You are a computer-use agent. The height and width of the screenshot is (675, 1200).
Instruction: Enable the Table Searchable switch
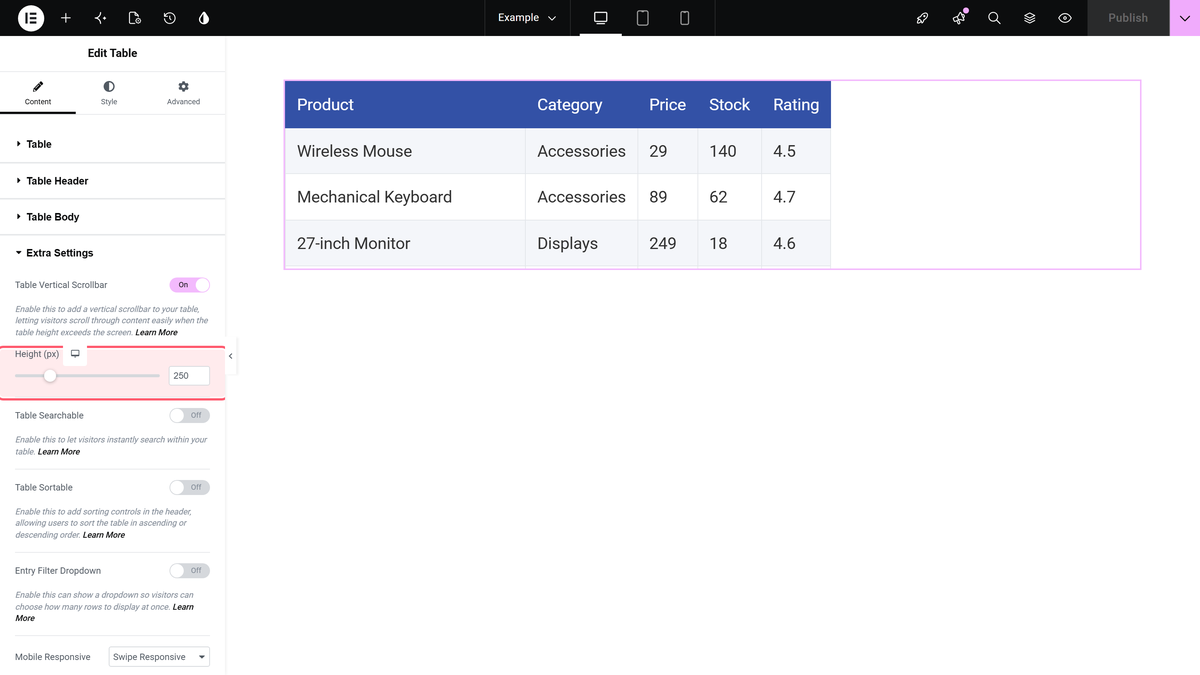click(x=190, y=415)
